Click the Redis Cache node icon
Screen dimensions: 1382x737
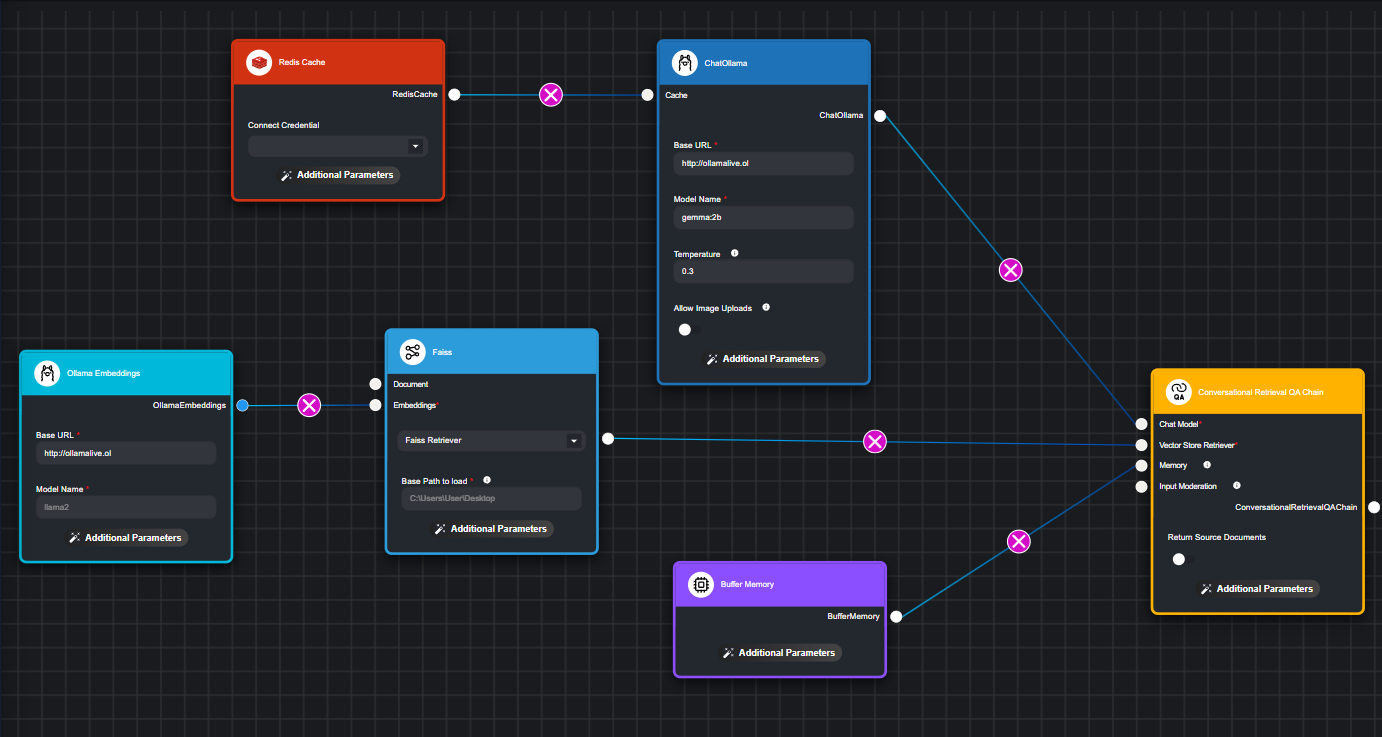click(x=259, y=63)
